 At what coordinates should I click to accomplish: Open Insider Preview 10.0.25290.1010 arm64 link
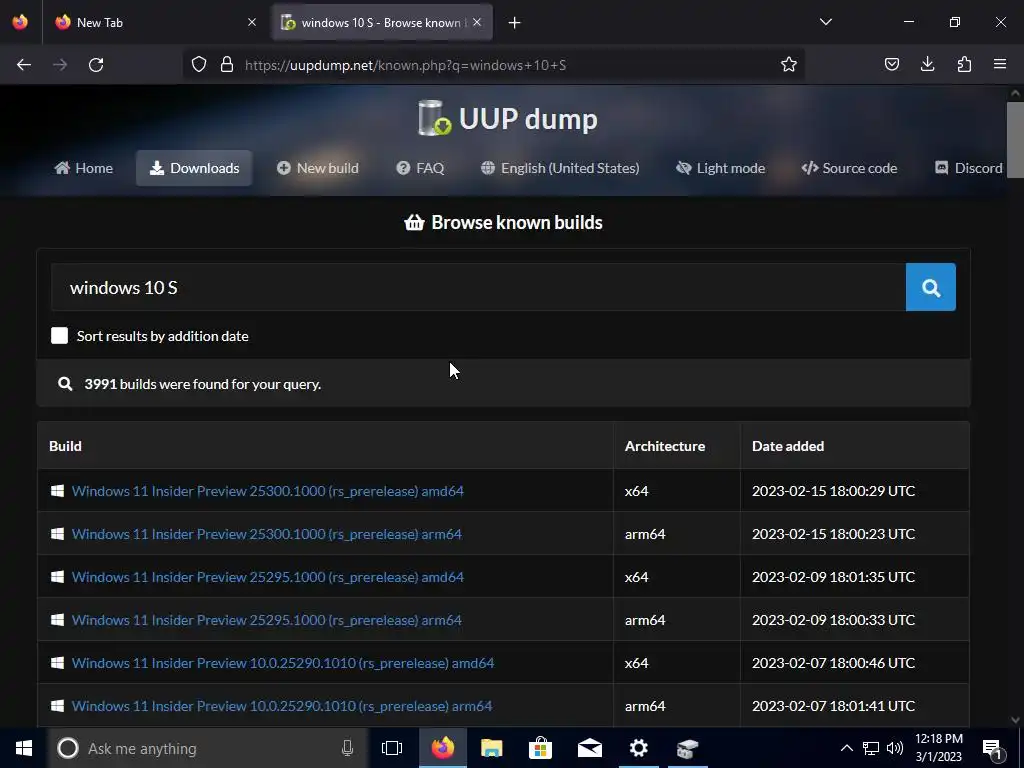pos(282,706)
